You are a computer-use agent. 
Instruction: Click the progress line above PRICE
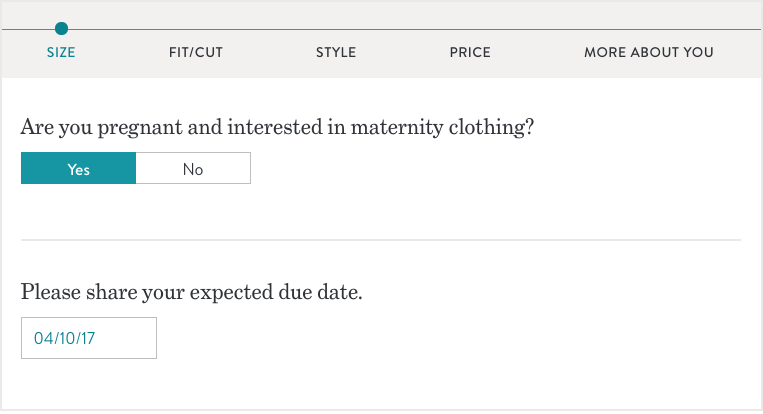(470, 29)
